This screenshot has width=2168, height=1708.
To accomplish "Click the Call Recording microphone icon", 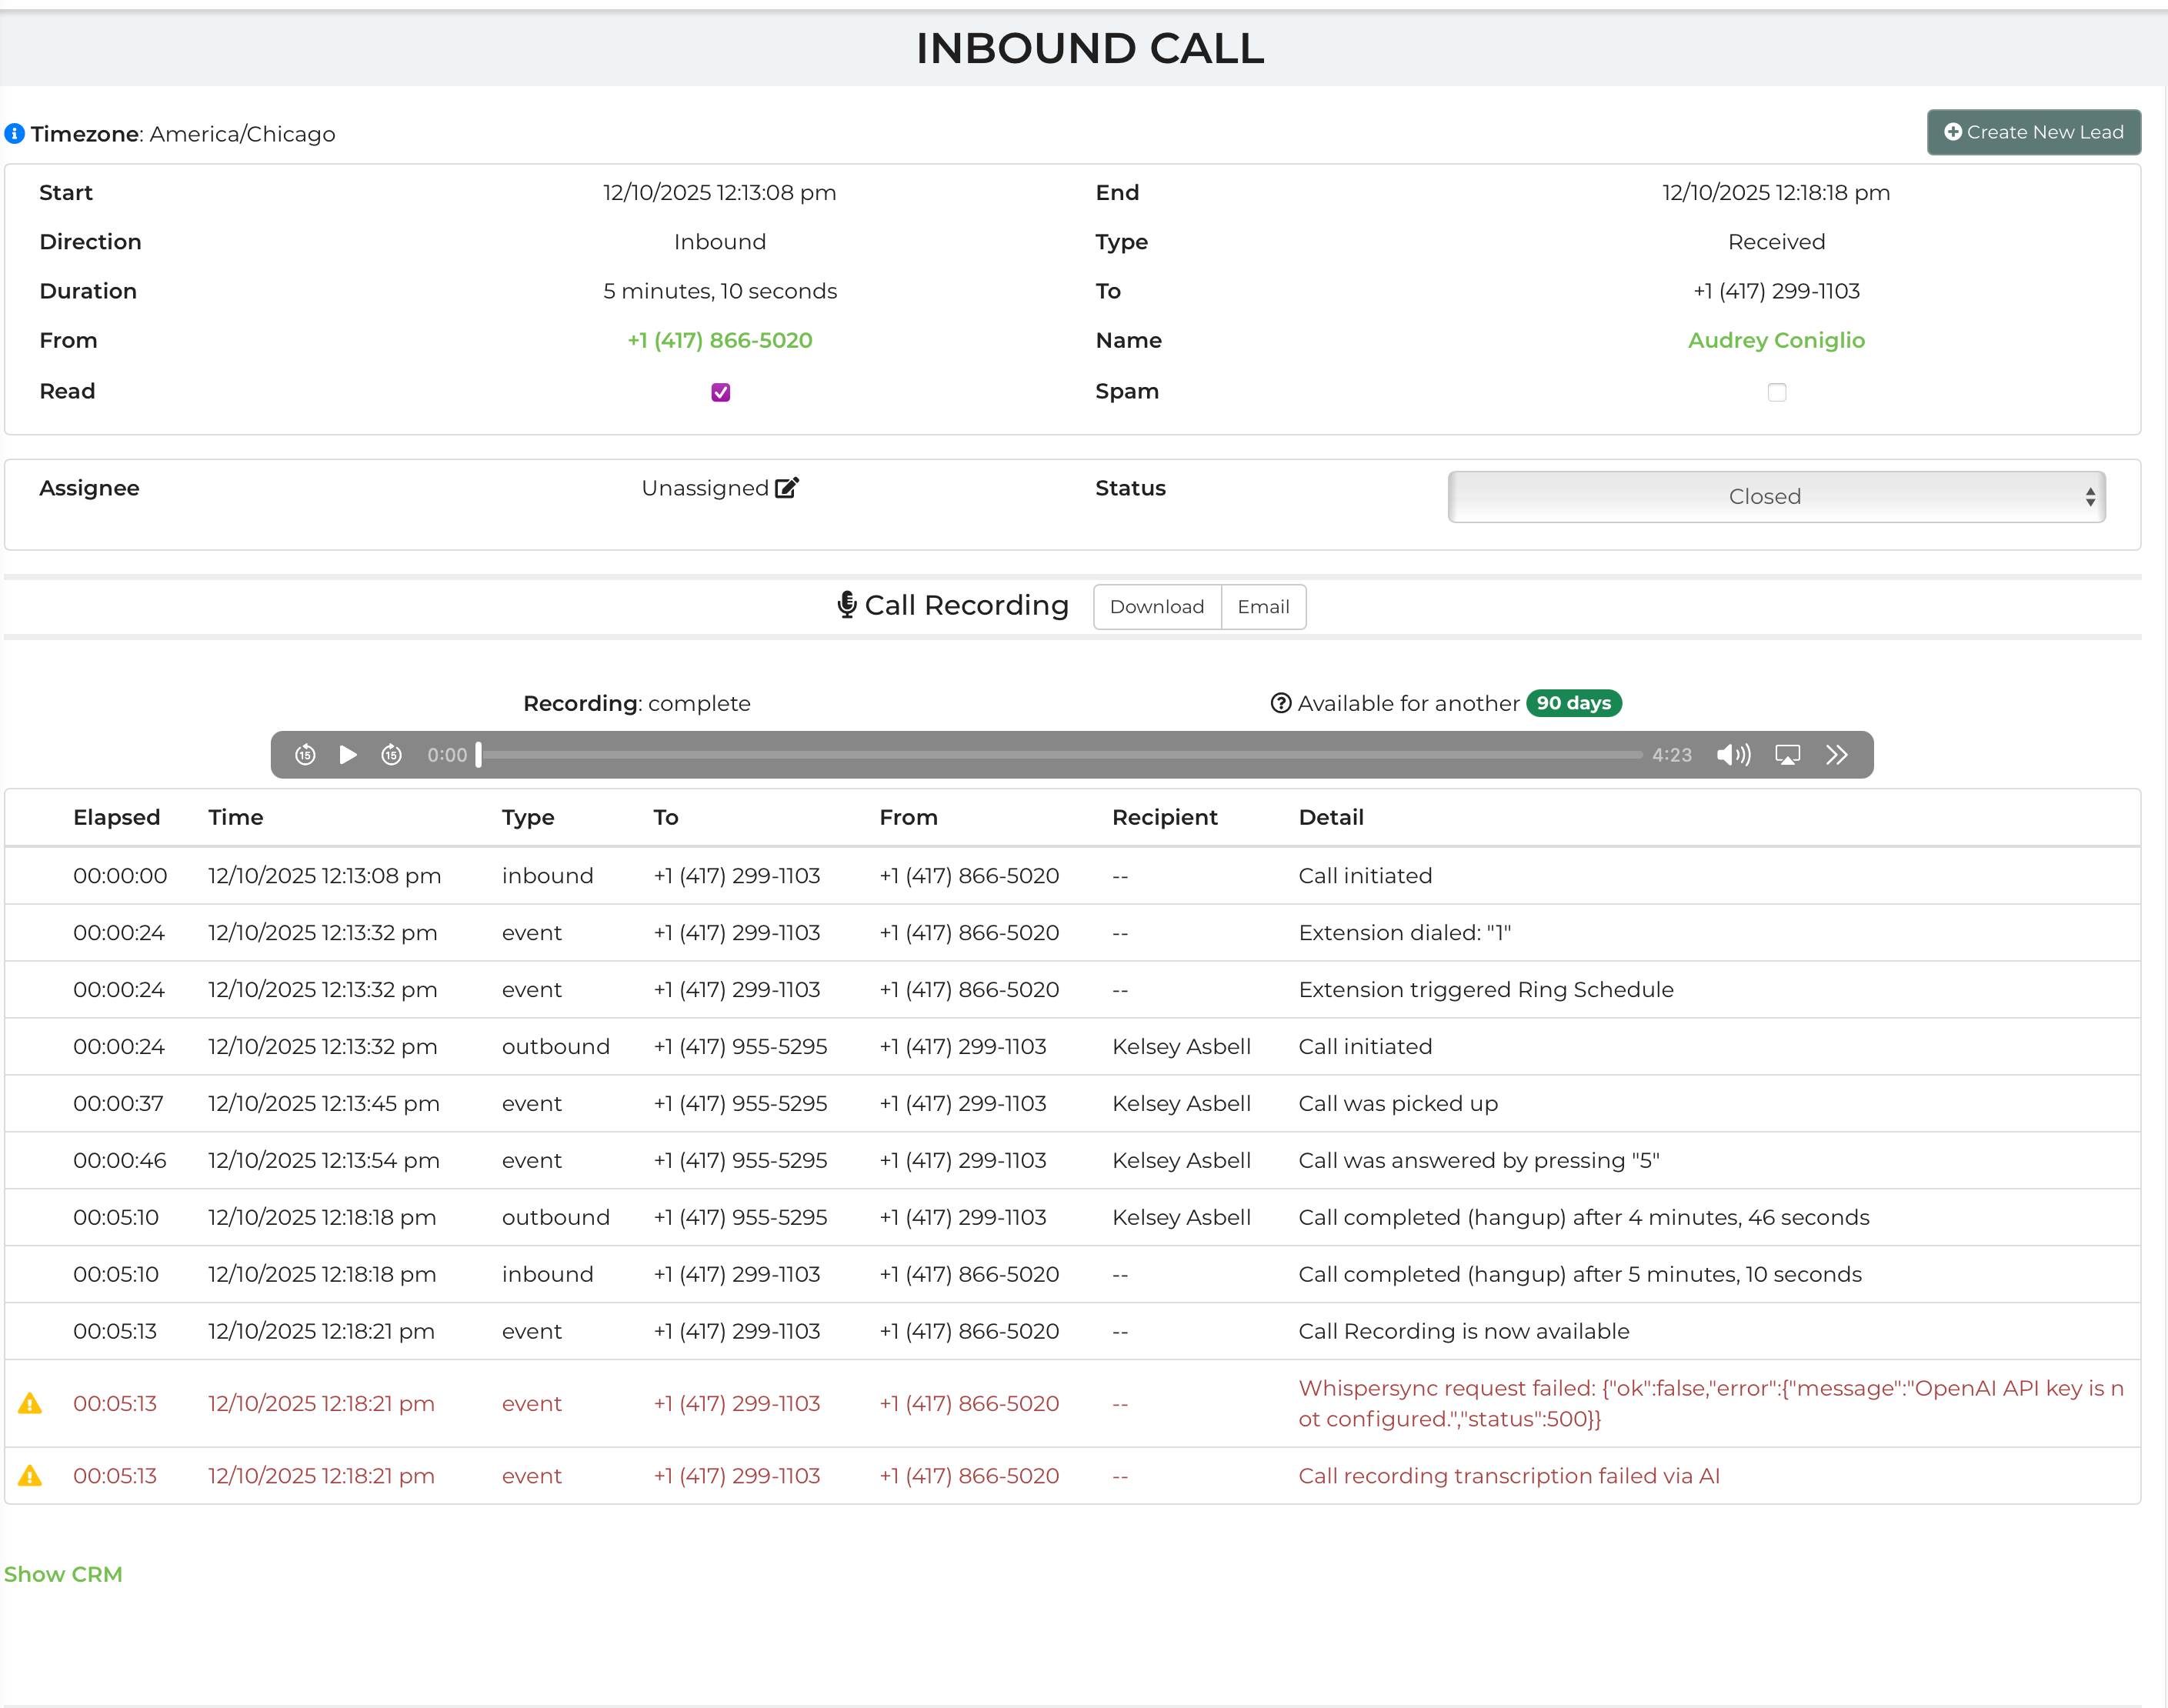I will (847, 605).
